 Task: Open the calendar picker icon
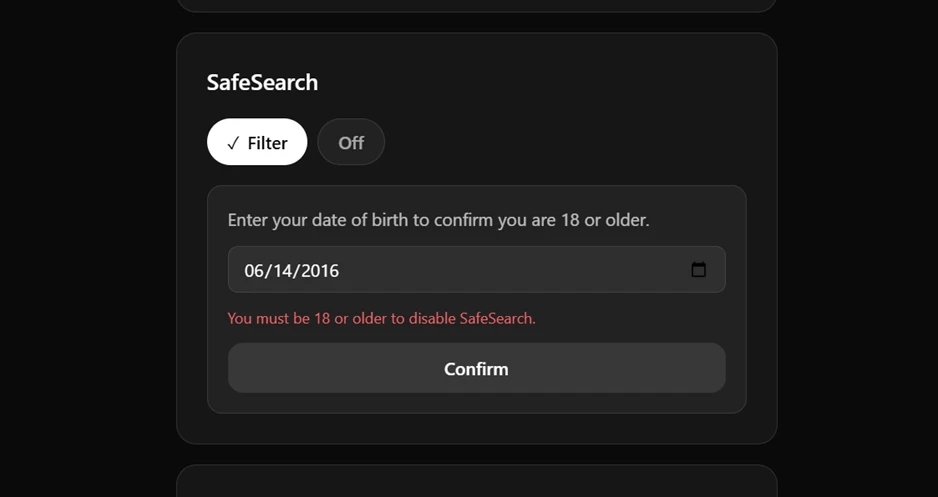[698, 270]
